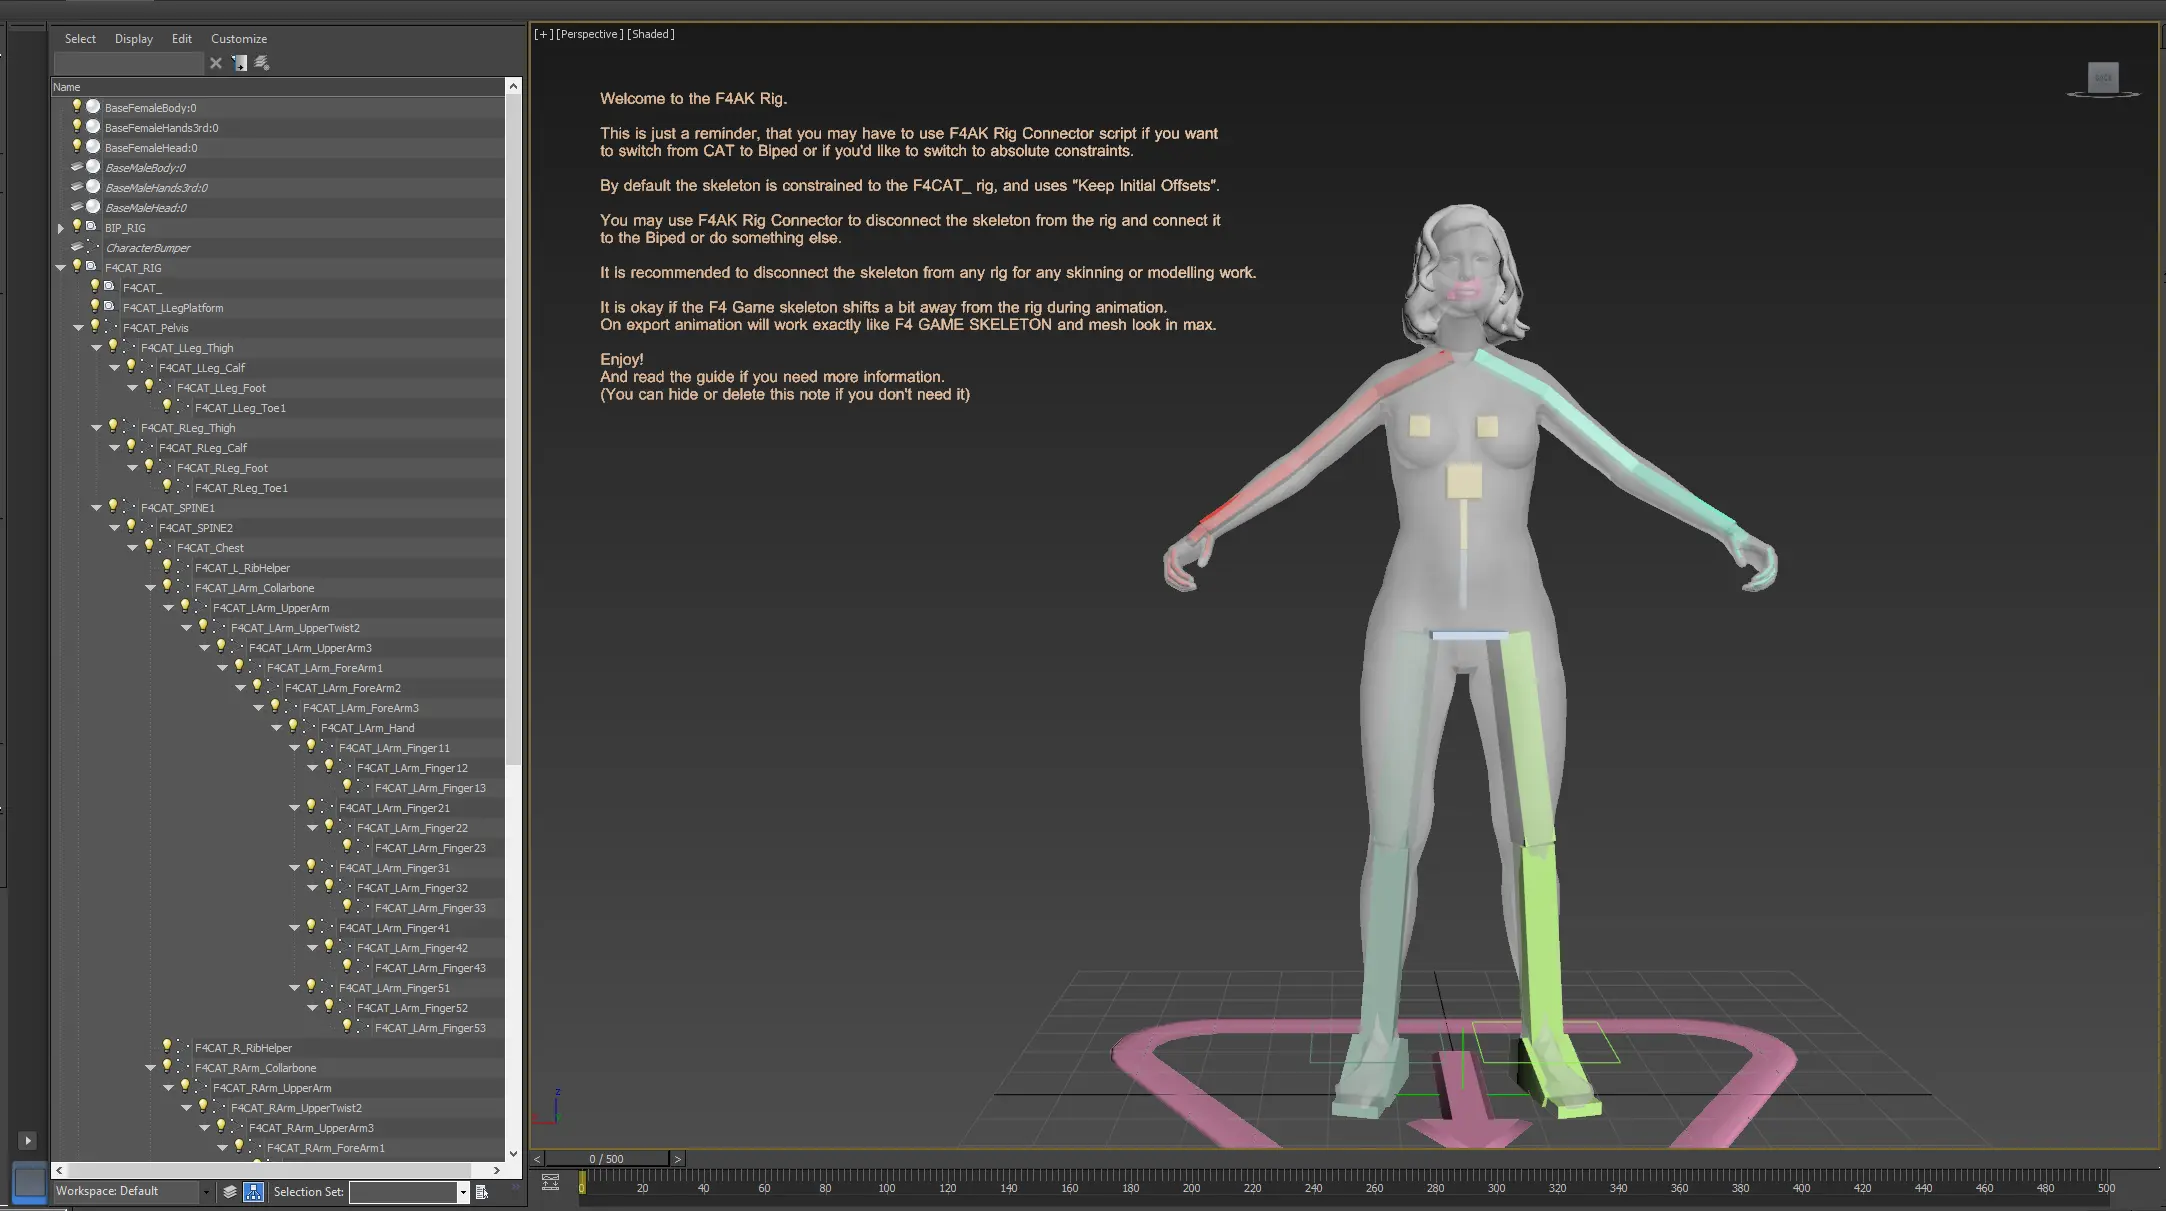Toggle the BIP_RIG light bulb visibility

[x=77, y=227]
